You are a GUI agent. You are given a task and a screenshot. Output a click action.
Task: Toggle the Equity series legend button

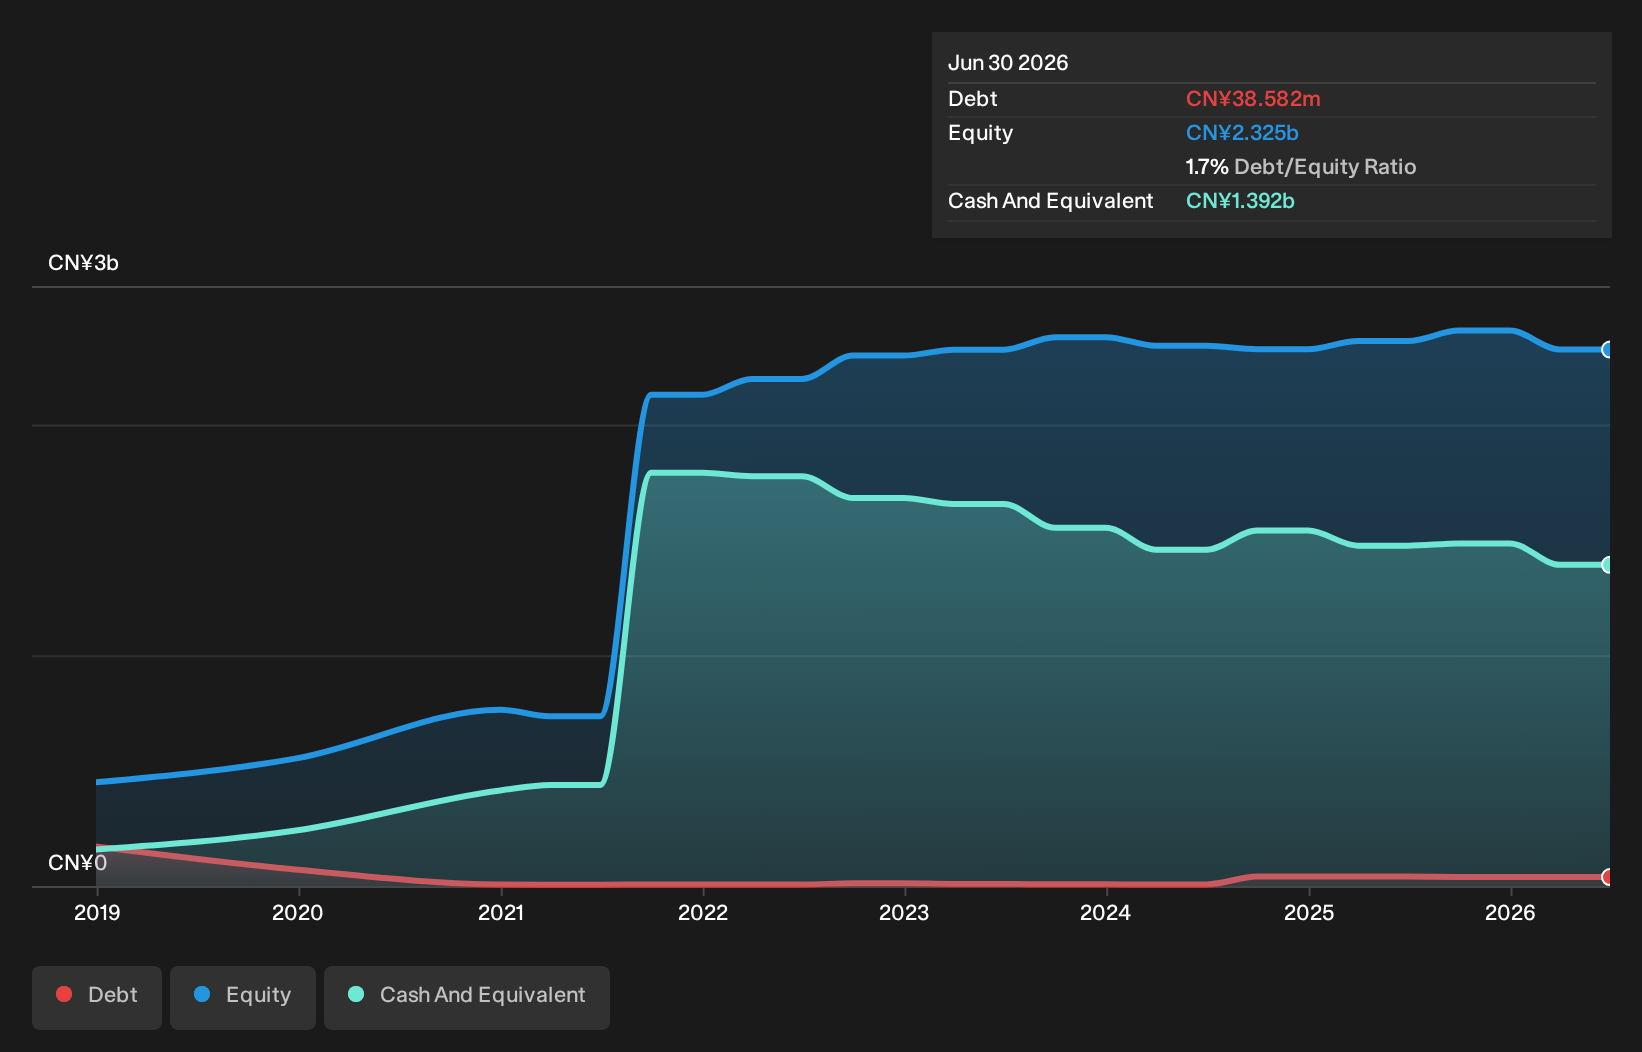point(243,997)
